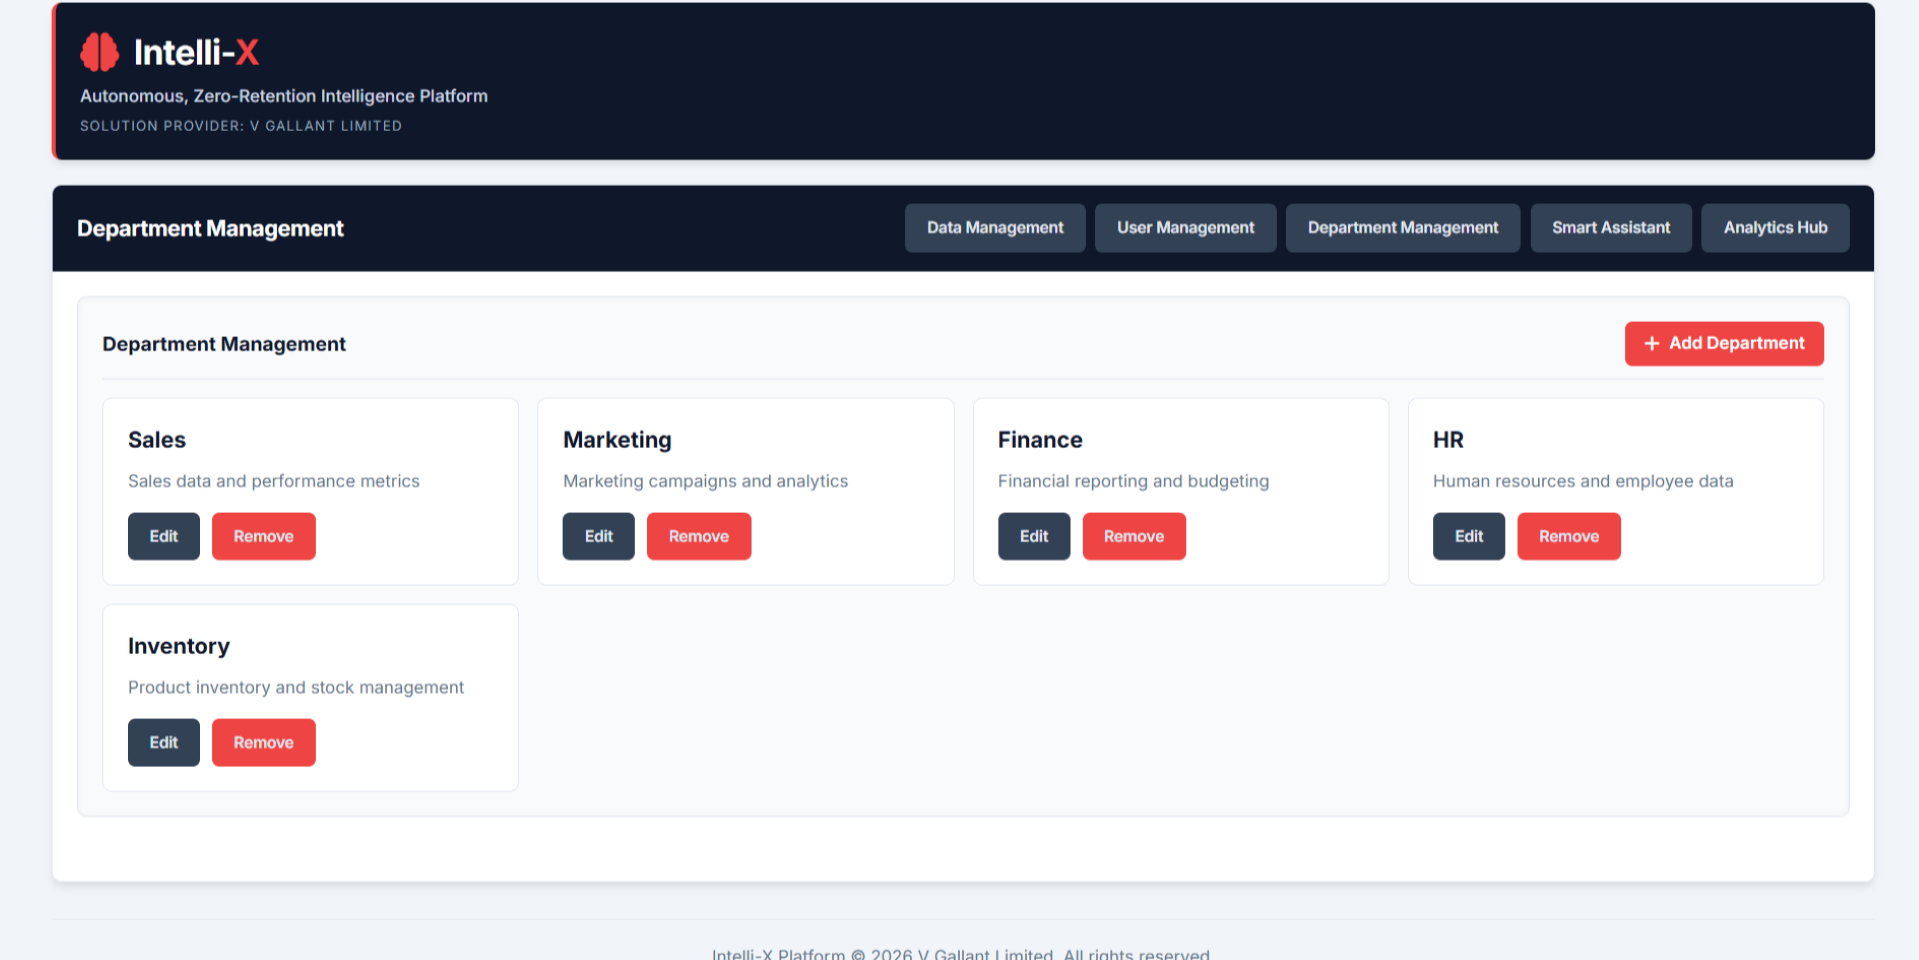Remove the Inventory department

pyautogui.click(x=263, y=743)
